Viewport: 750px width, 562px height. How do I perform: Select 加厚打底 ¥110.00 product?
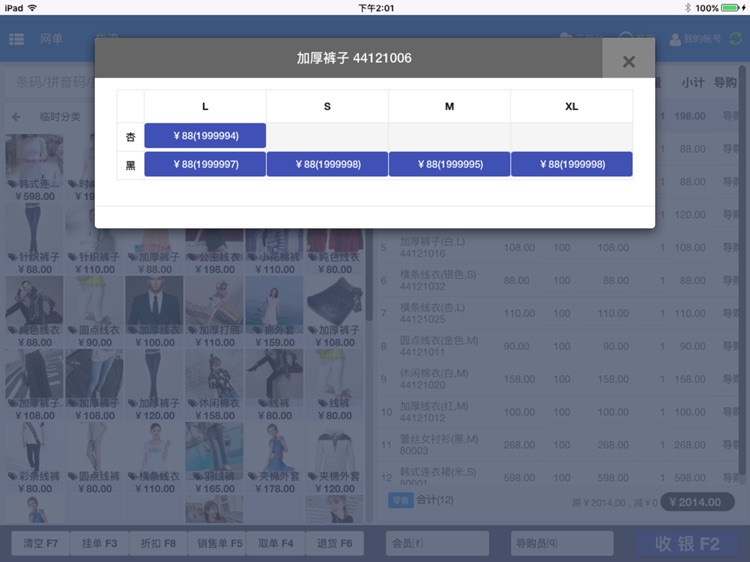pyautogui.click(x=214, y=312)
